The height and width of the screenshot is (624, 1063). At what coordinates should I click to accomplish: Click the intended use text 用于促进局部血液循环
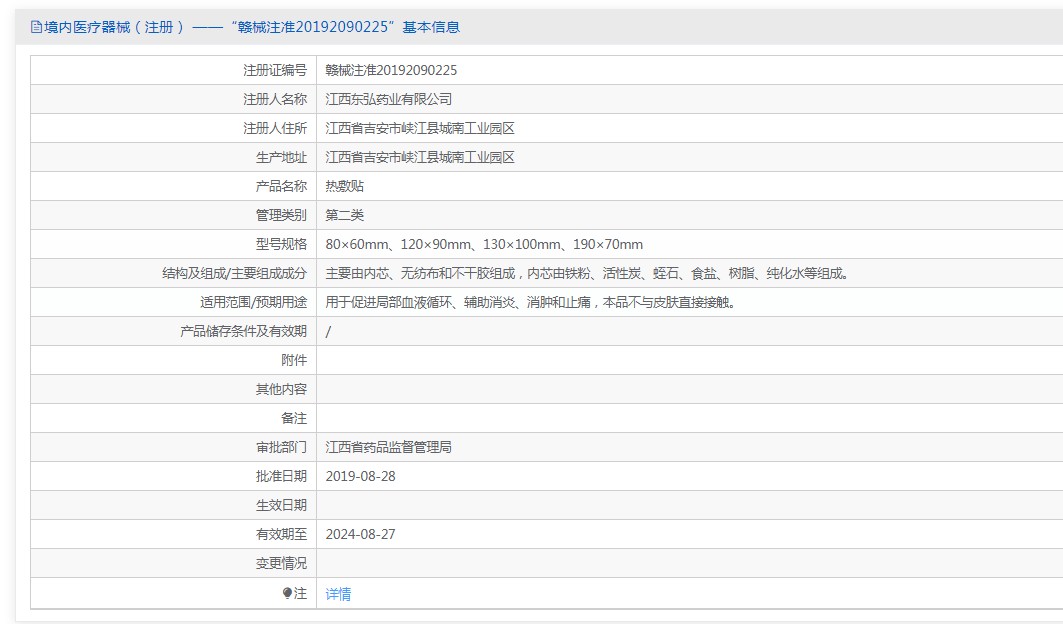(x=531, y=303)
